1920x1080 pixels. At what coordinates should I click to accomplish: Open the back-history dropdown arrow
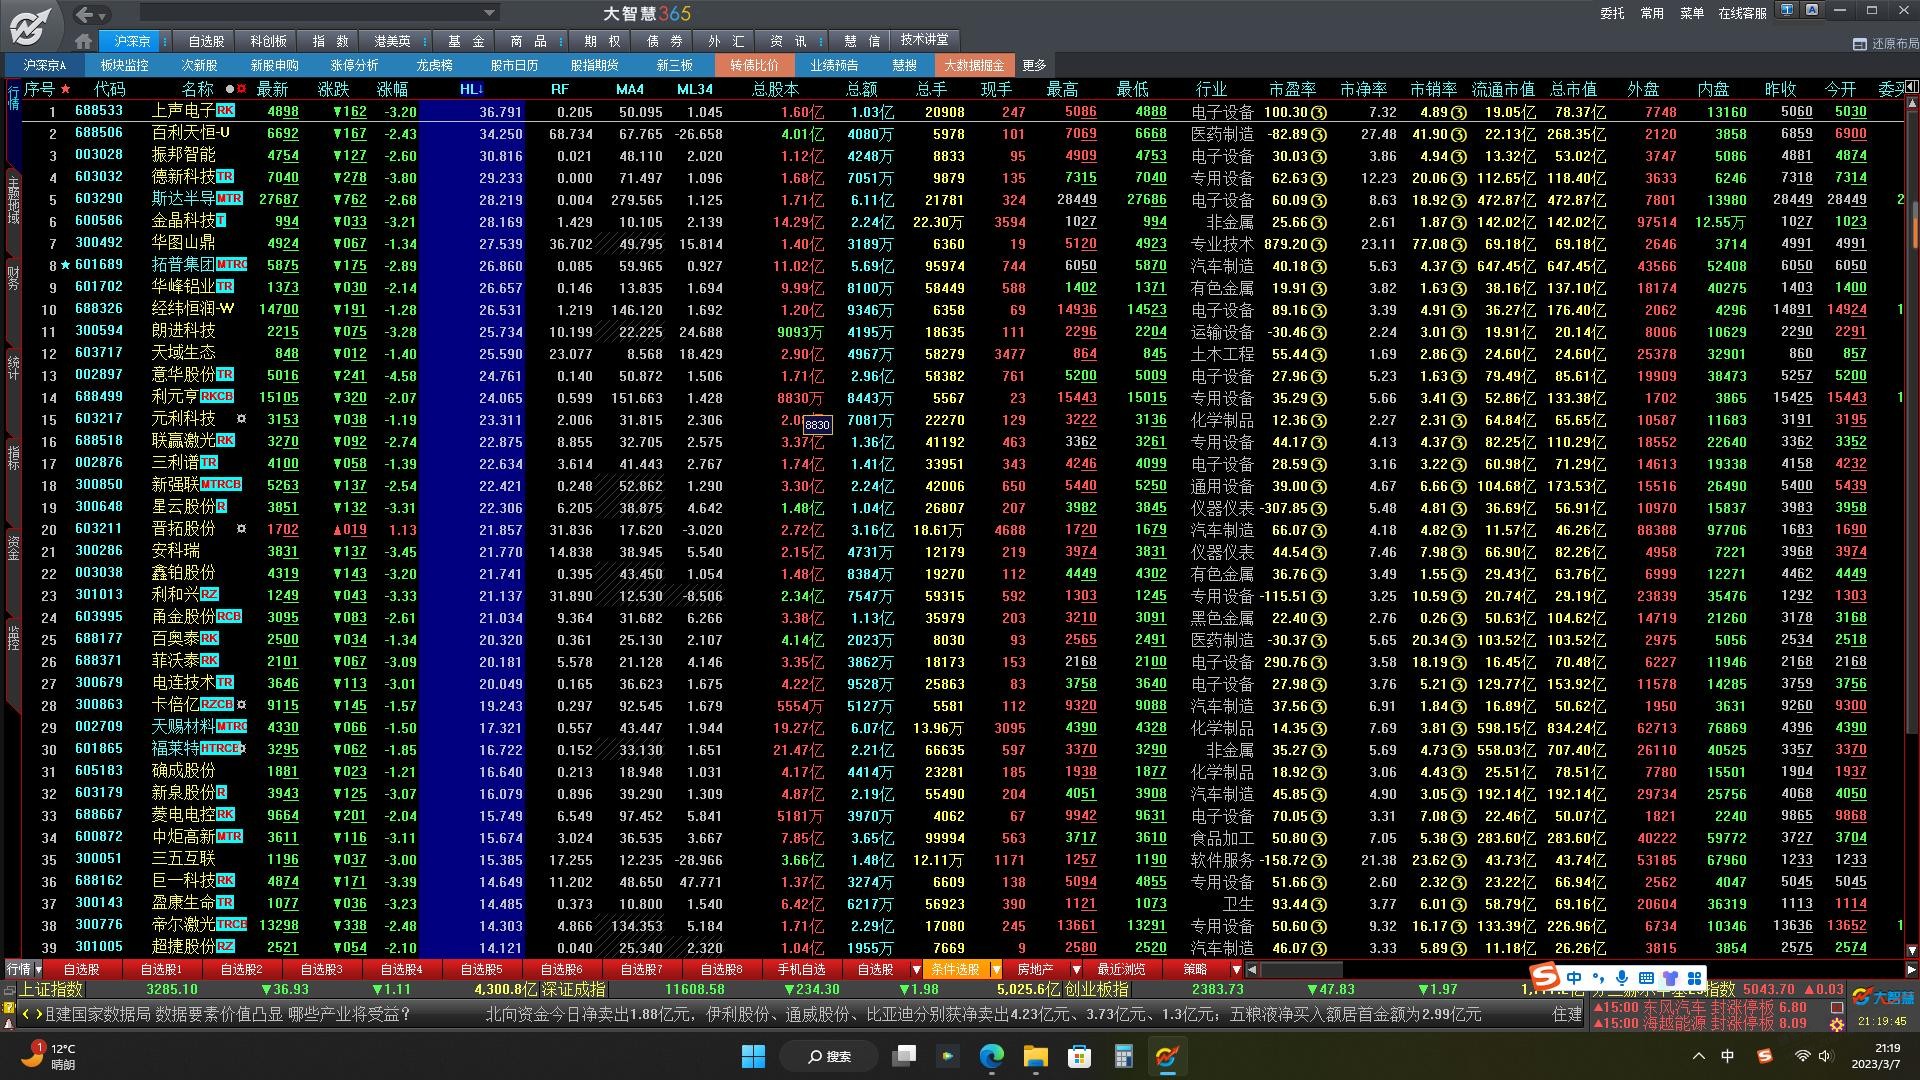click(103, 15)
